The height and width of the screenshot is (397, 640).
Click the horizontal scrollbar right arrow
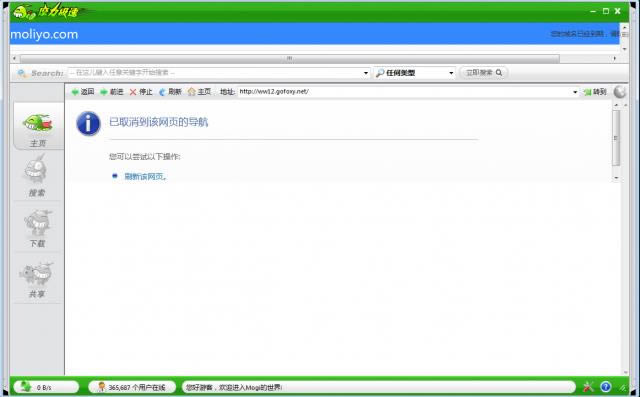tap(615, 59)
